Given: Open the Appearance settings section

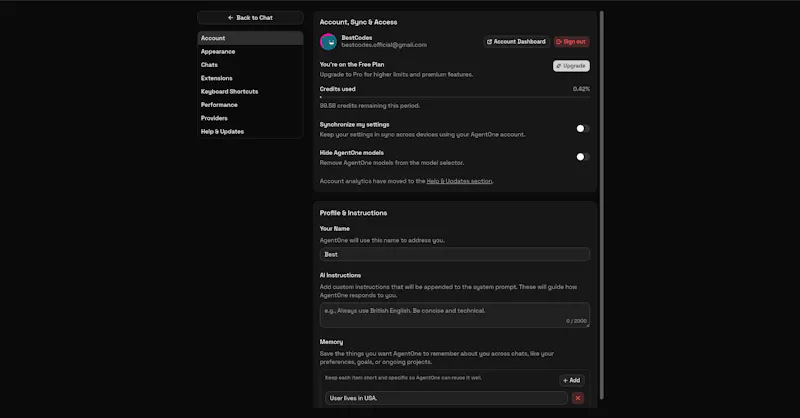Looking at the screenshot, I should click(x=250, y=52).
